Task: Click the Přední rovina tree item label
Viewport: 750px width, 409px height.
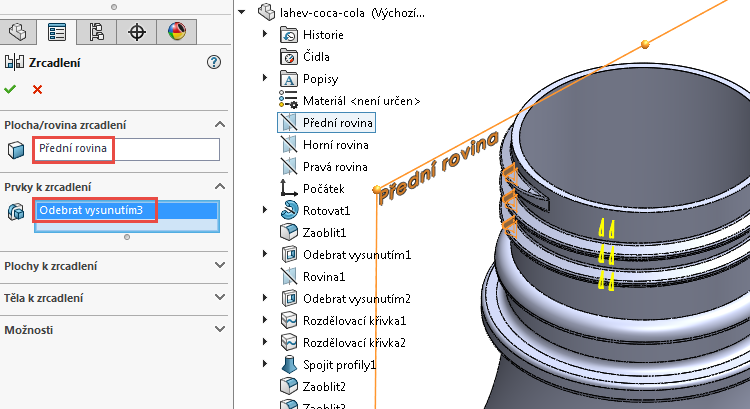Action: click(338, 123)
